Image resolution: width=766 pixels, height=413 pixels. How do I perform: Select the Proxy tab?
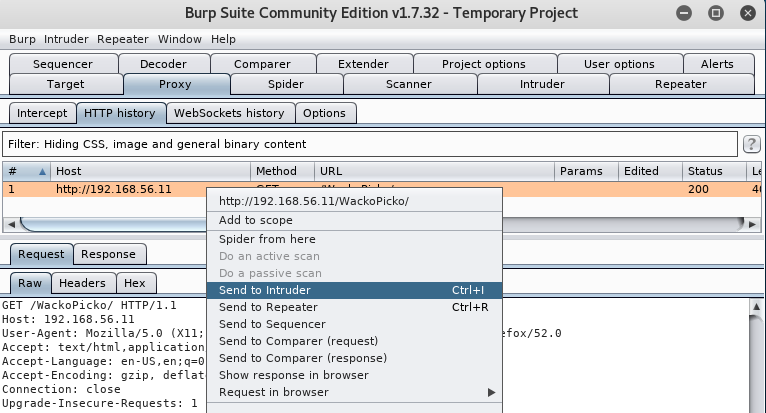(175, 84)
